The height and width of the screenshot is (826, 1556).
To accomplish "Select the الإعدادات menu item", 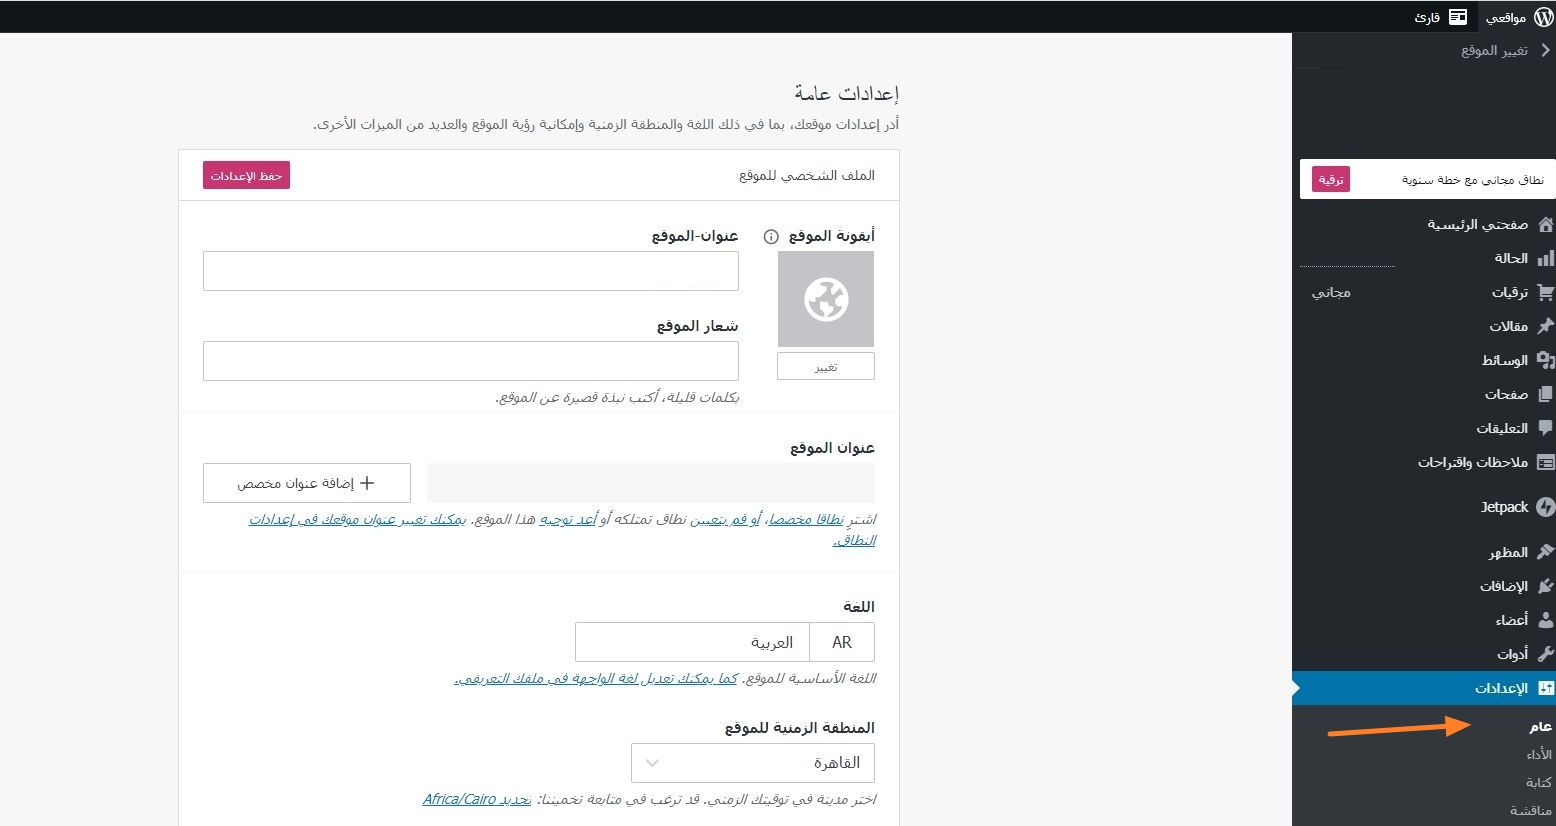I will 1500,688.
